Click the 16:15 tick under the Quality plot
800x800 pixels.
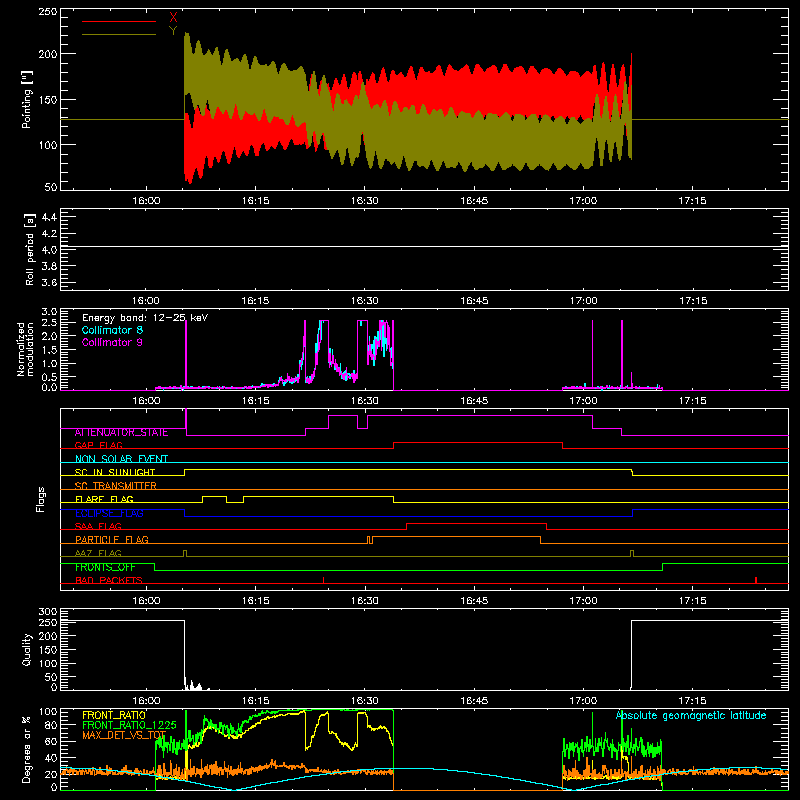coord(255,701)
